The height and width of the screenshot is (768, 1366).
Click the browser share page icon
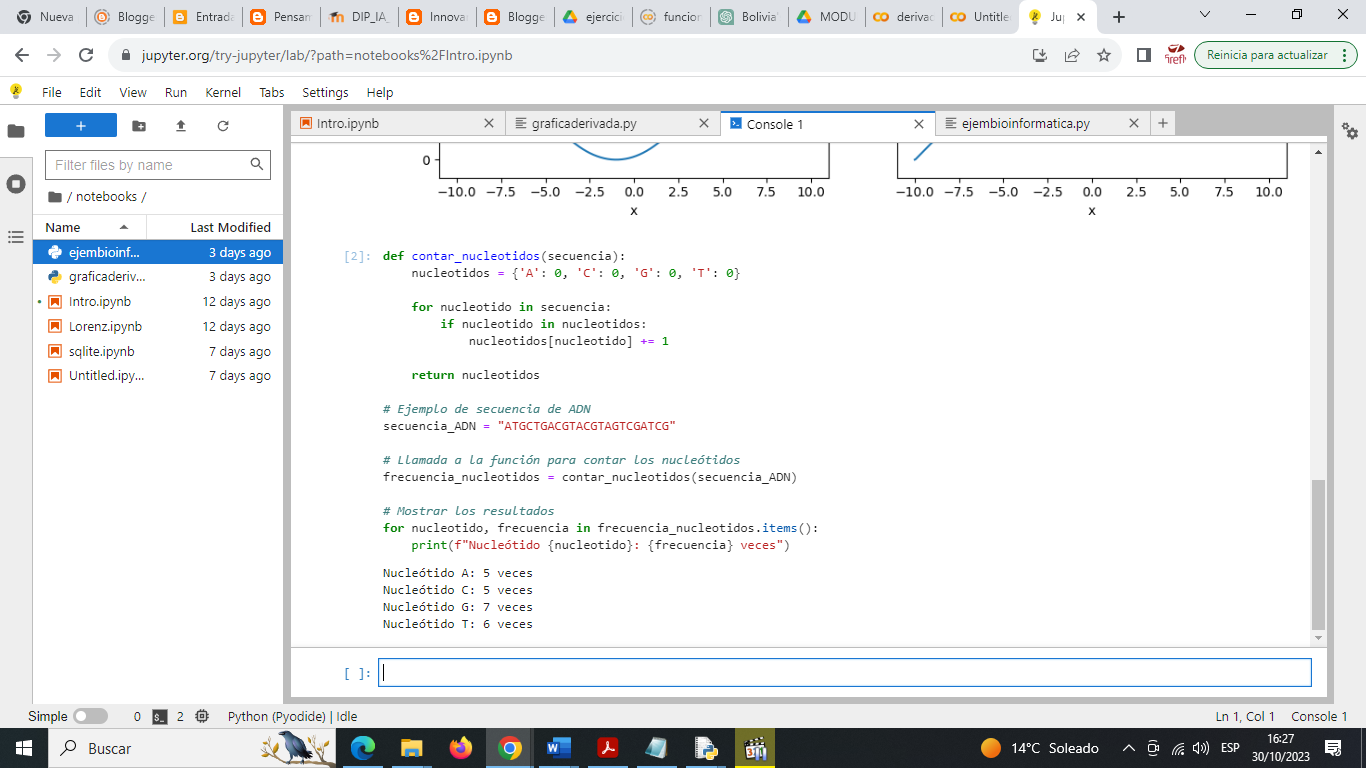pos(1072,55)
